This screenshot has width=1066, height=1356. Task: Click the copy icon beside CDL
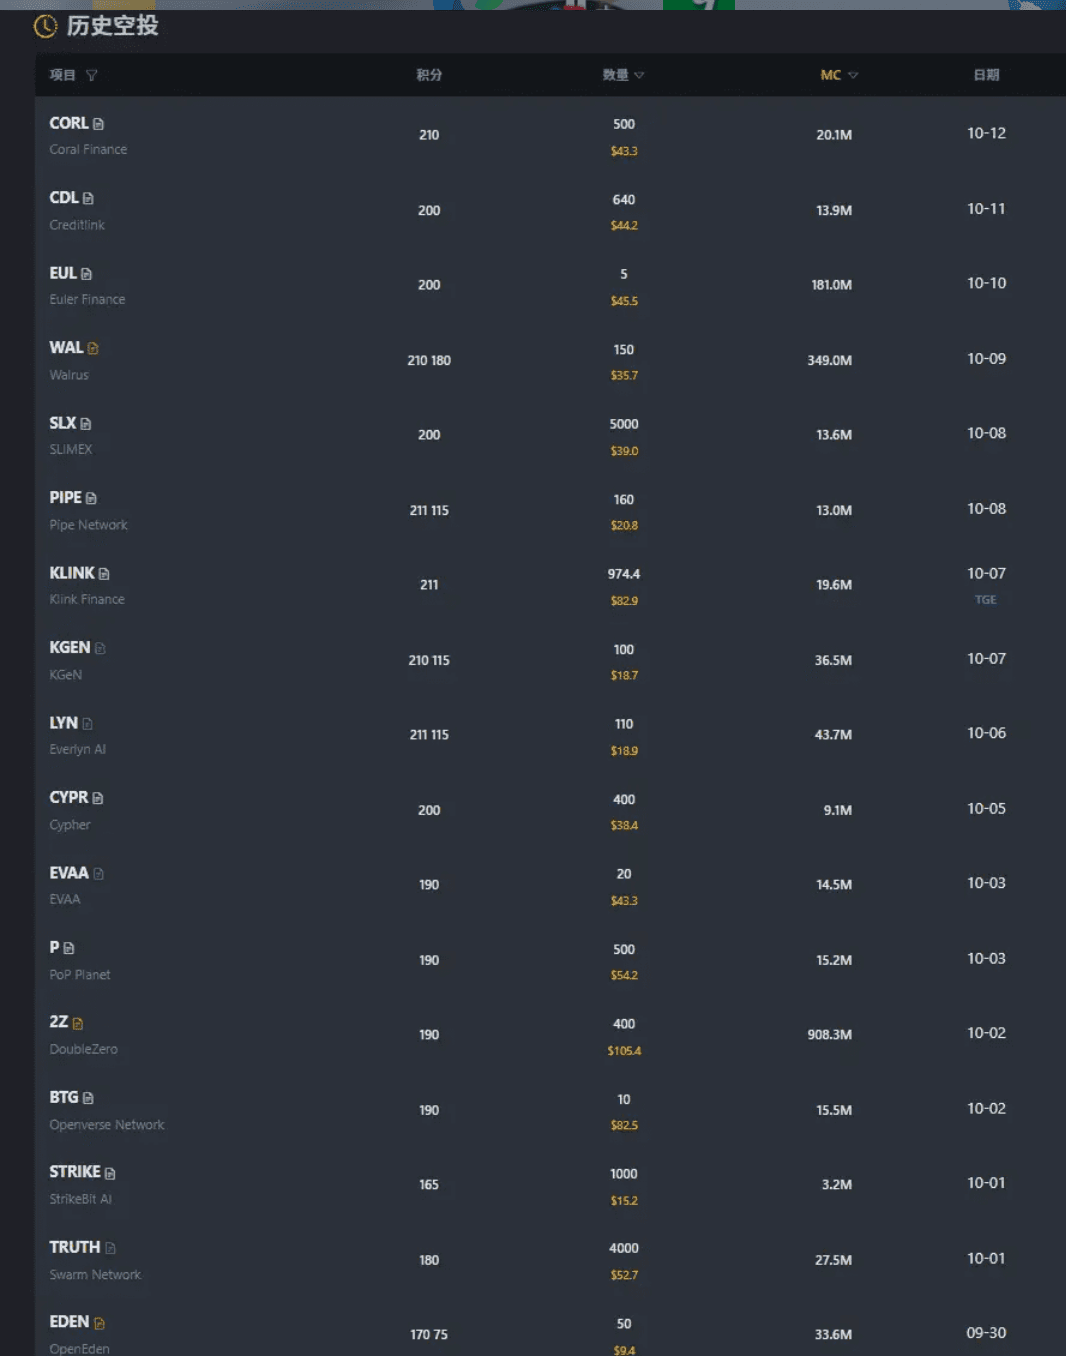[x=88, y=199]
